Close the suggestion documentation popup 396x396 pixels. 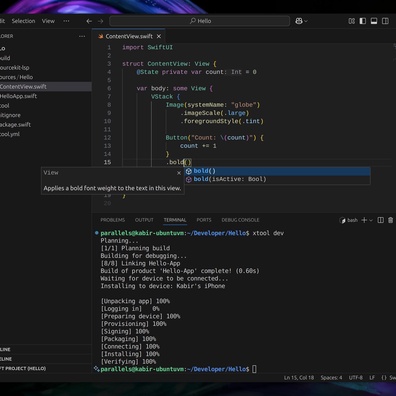pos(179,173)
